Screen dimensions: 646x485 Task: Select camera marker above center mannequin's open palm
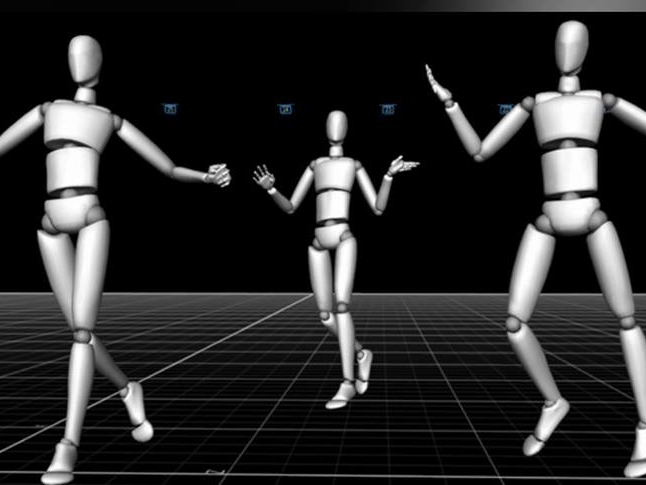(286, 109)
